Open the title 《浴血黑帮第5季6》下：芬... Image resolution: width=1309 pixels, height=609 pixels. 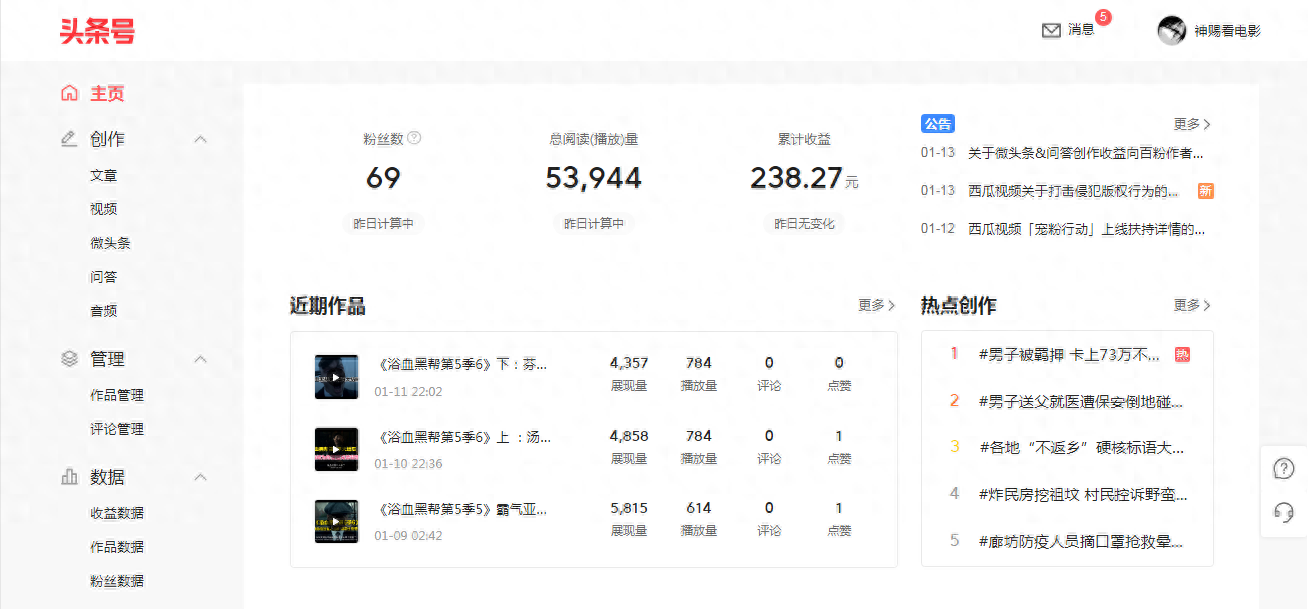[461, 364]
